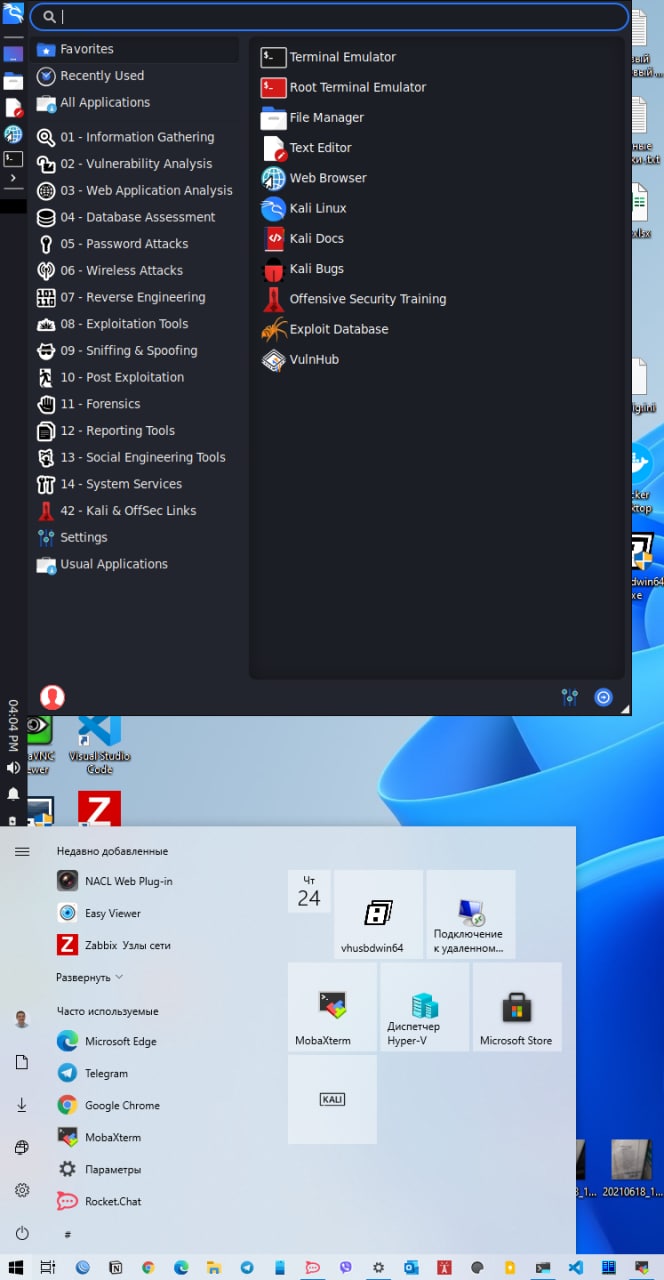The image size is (664, 1280).
Task: Expand the Kali side panel hidden launchers arrow
Action: click(13, 178)
